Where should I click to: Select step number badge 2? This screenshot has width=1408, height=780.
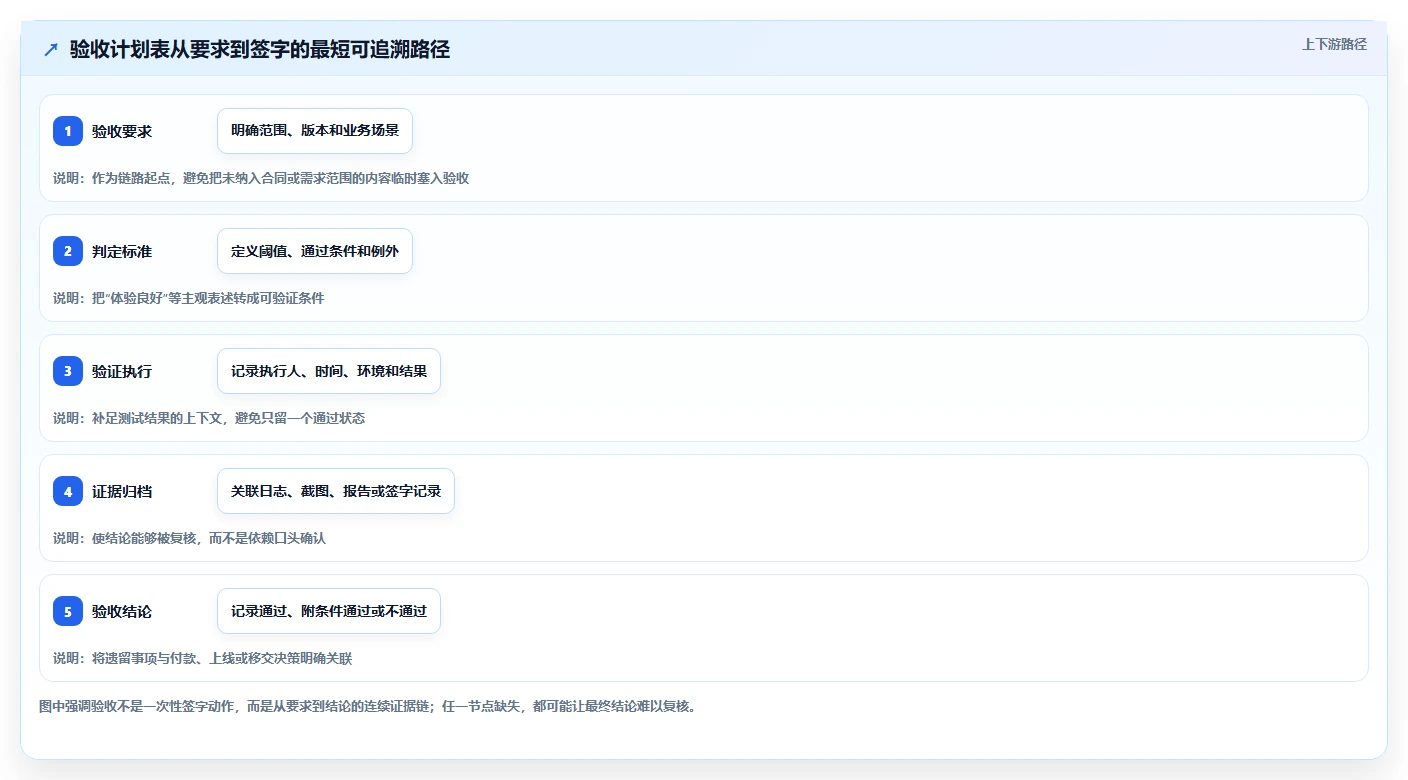(x=68, y=251)
